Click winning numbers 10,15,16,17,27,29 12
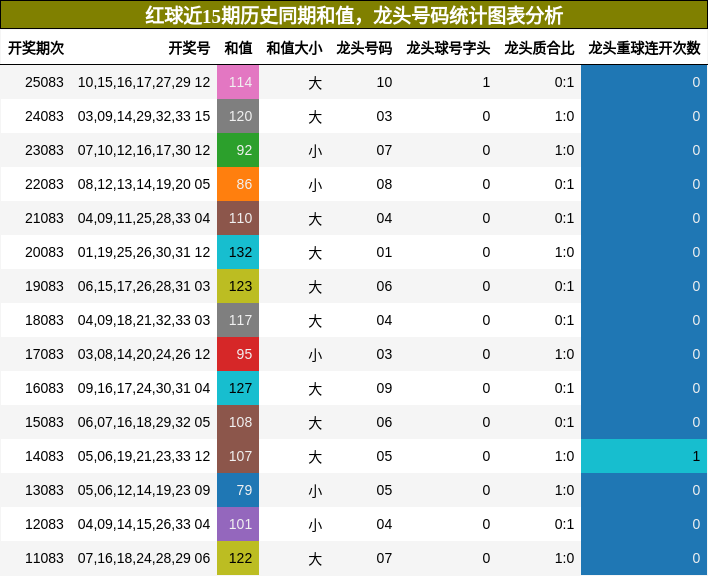 pyautogui.click(x=144, y=82)
